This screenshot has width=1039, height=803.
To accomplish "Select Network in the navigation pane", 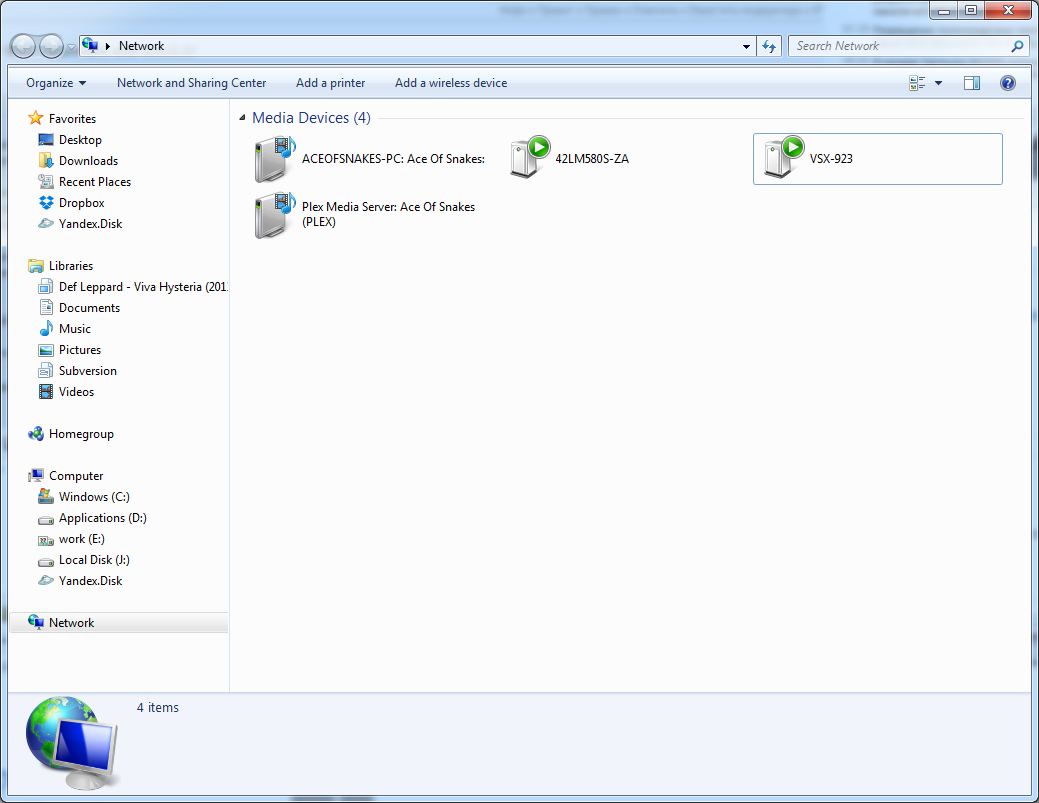I will pyautogui.click(x=119, y=623).
